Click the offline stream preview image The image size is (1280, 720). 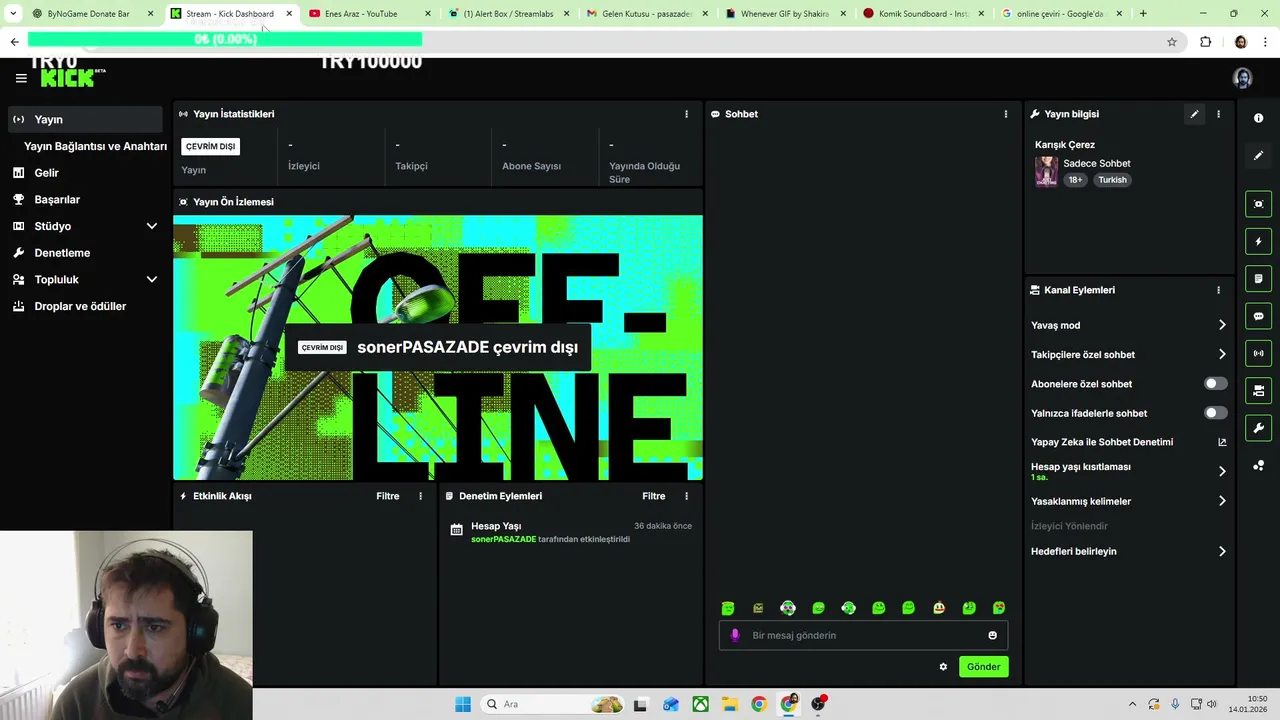point(438,348)
